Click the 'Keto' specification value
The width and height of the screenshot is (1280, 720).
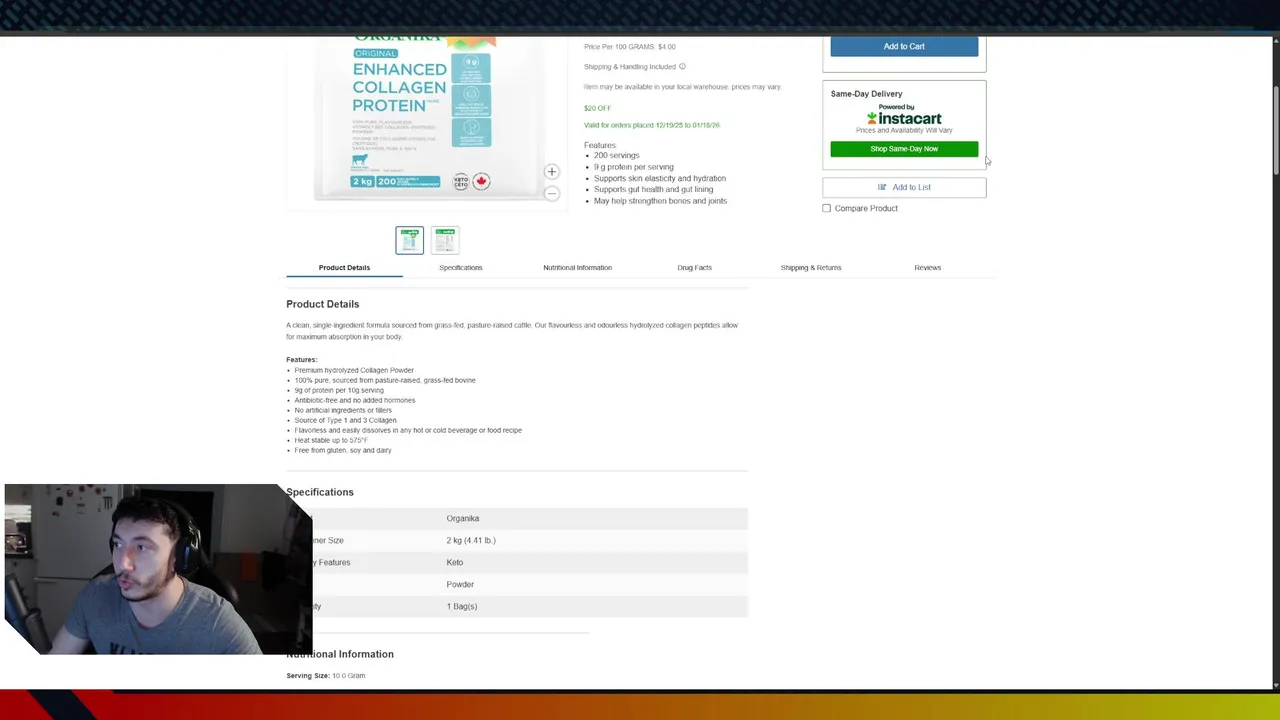tap(455, 562)
